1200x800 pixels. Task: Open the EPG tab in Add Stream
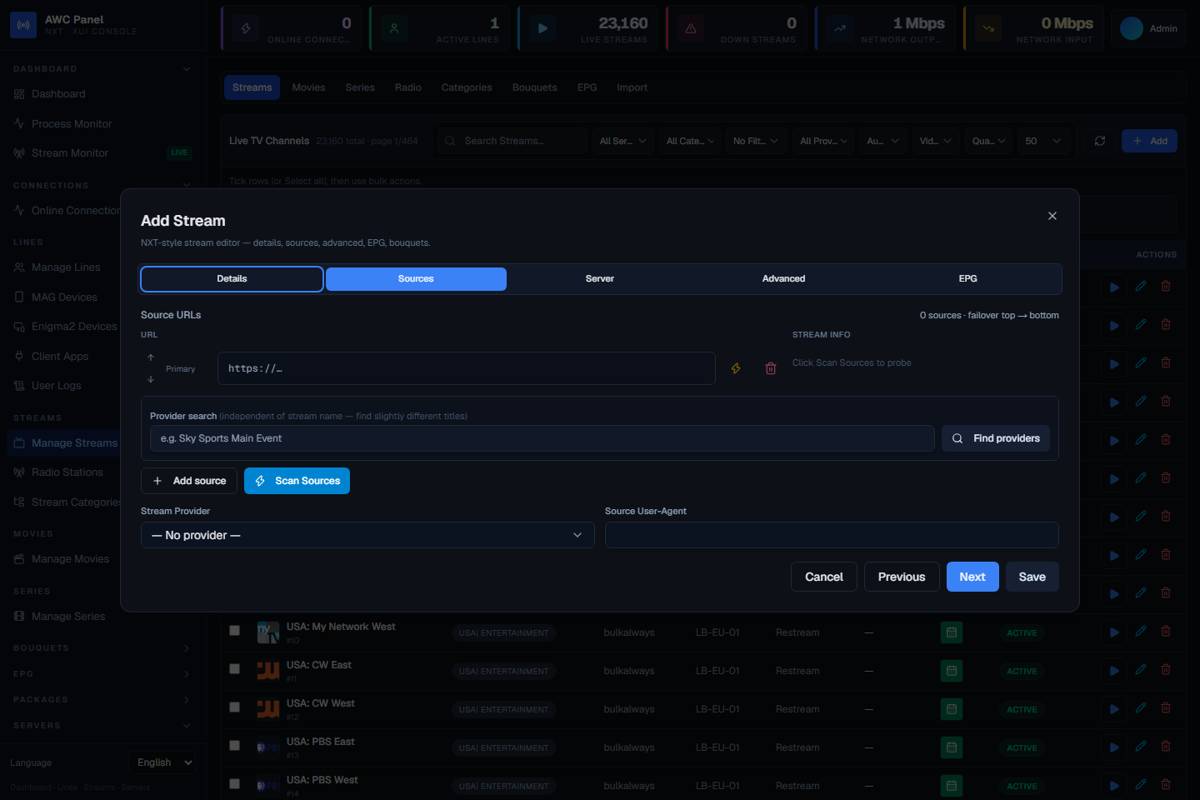click(x=968, y=279)
